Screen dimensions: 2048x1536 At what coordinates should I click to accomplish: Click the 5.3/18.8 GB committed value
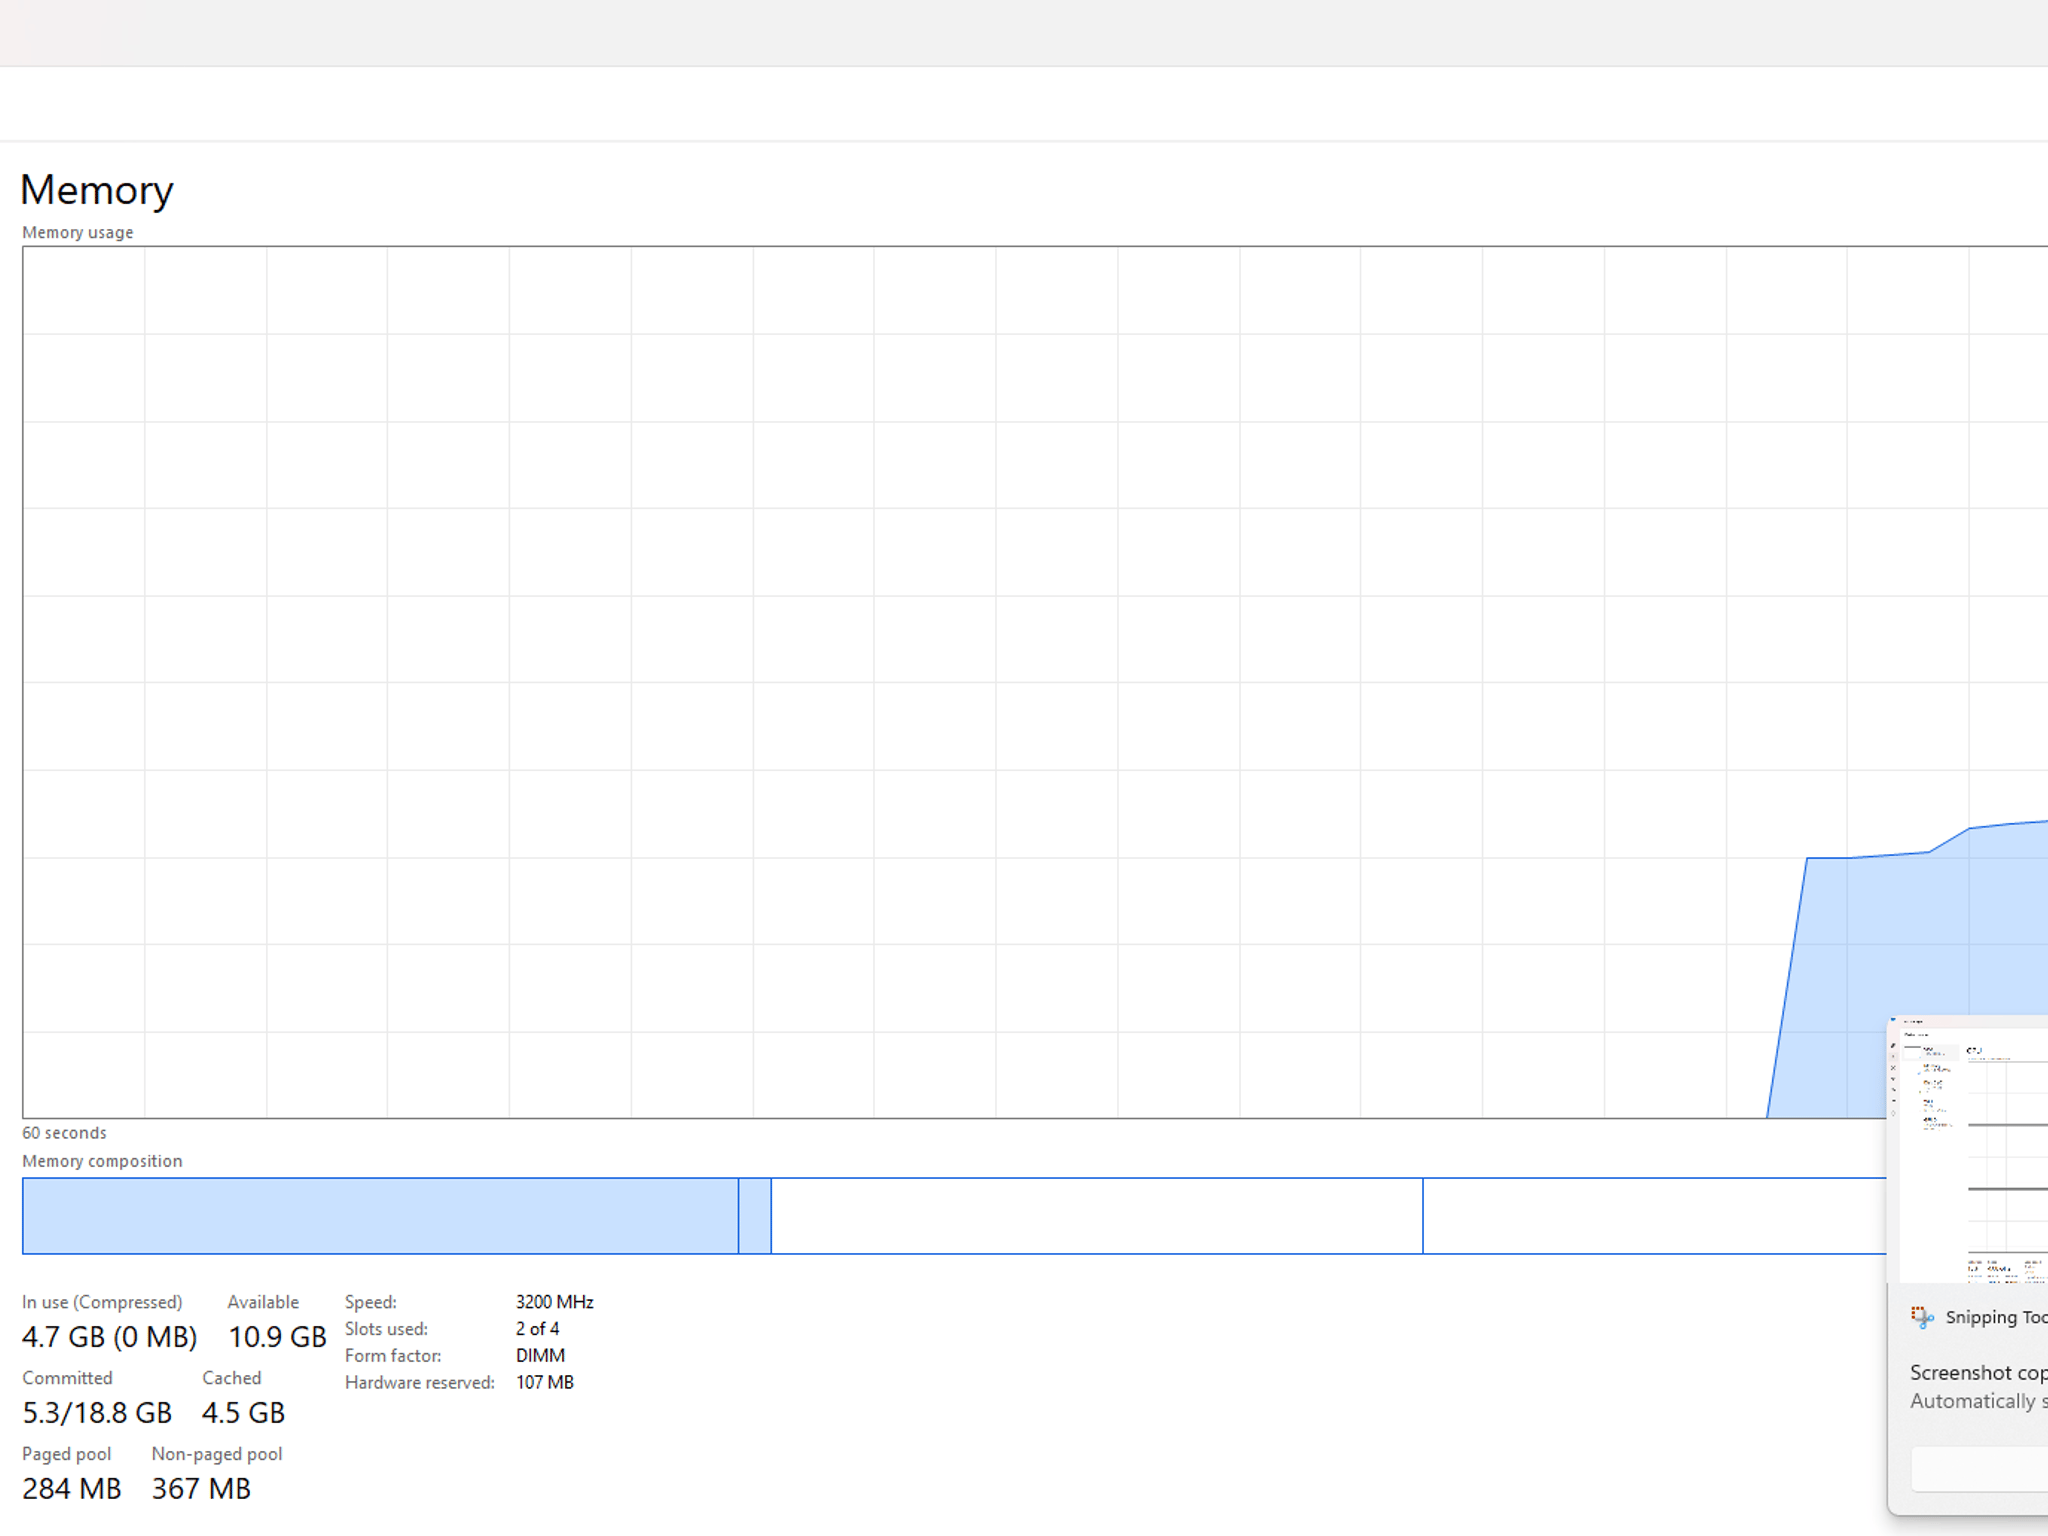point(97,1413)
